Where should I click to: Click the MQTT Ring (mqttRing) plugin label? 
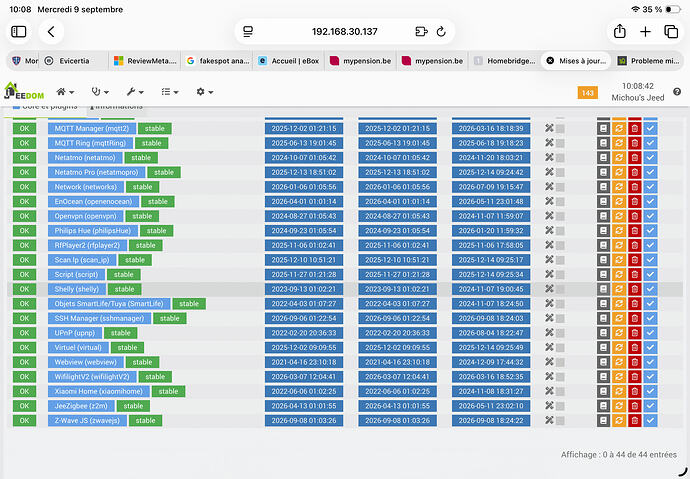coord(90,143)
